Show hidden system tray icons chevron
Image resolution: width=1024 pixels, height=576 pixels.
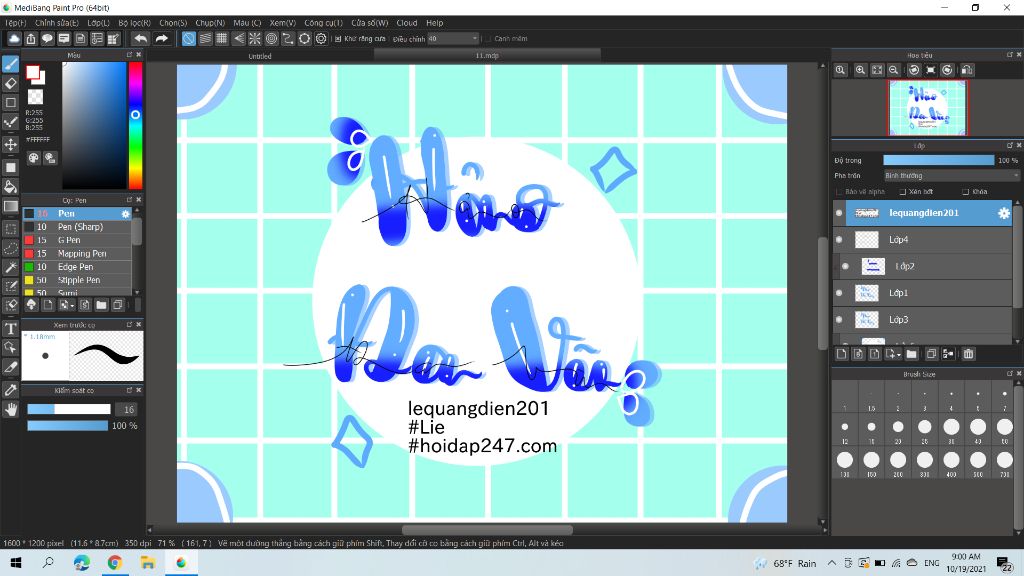tap(831, 563)
